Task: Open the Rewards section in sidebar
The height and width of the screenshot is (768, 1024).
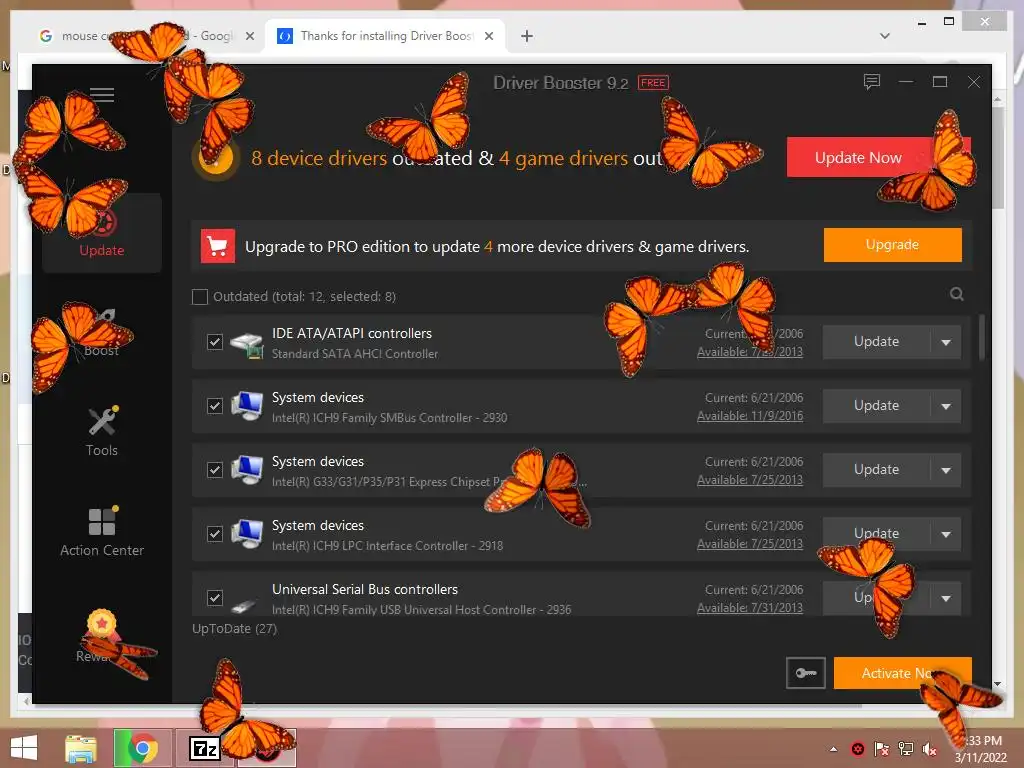Action: point(102,637)
